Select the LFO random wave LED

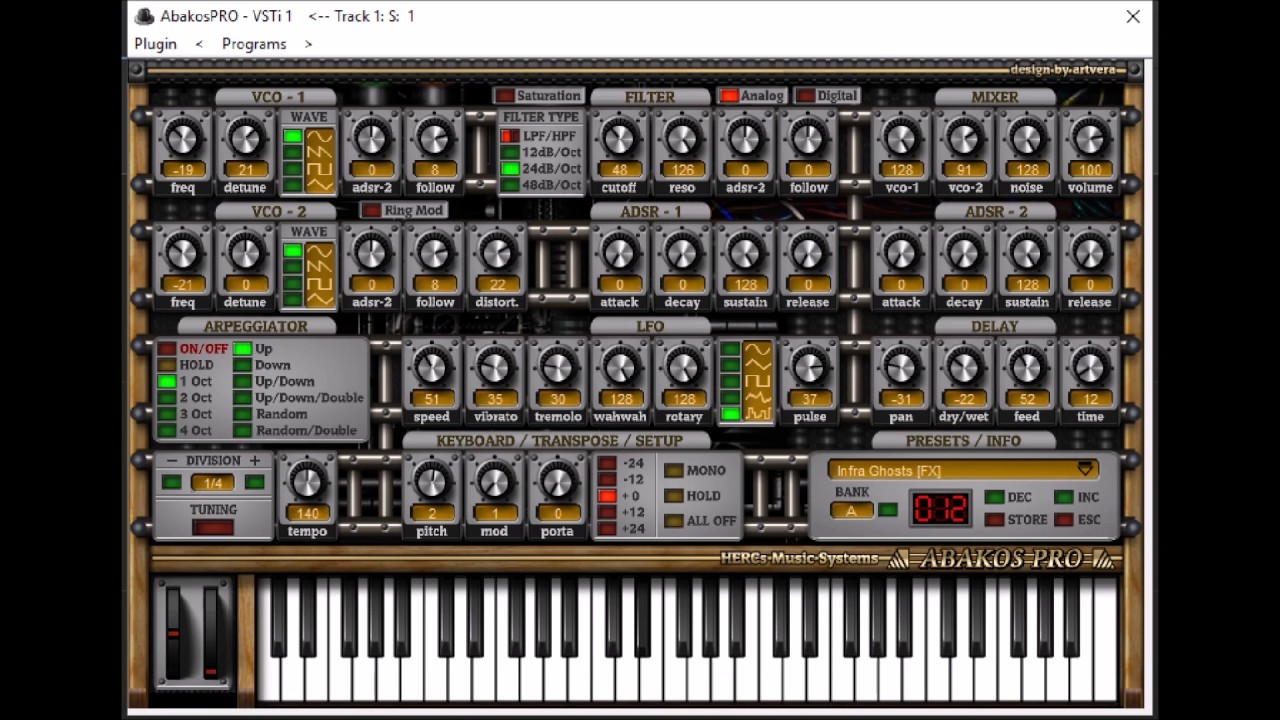[730, 414]
